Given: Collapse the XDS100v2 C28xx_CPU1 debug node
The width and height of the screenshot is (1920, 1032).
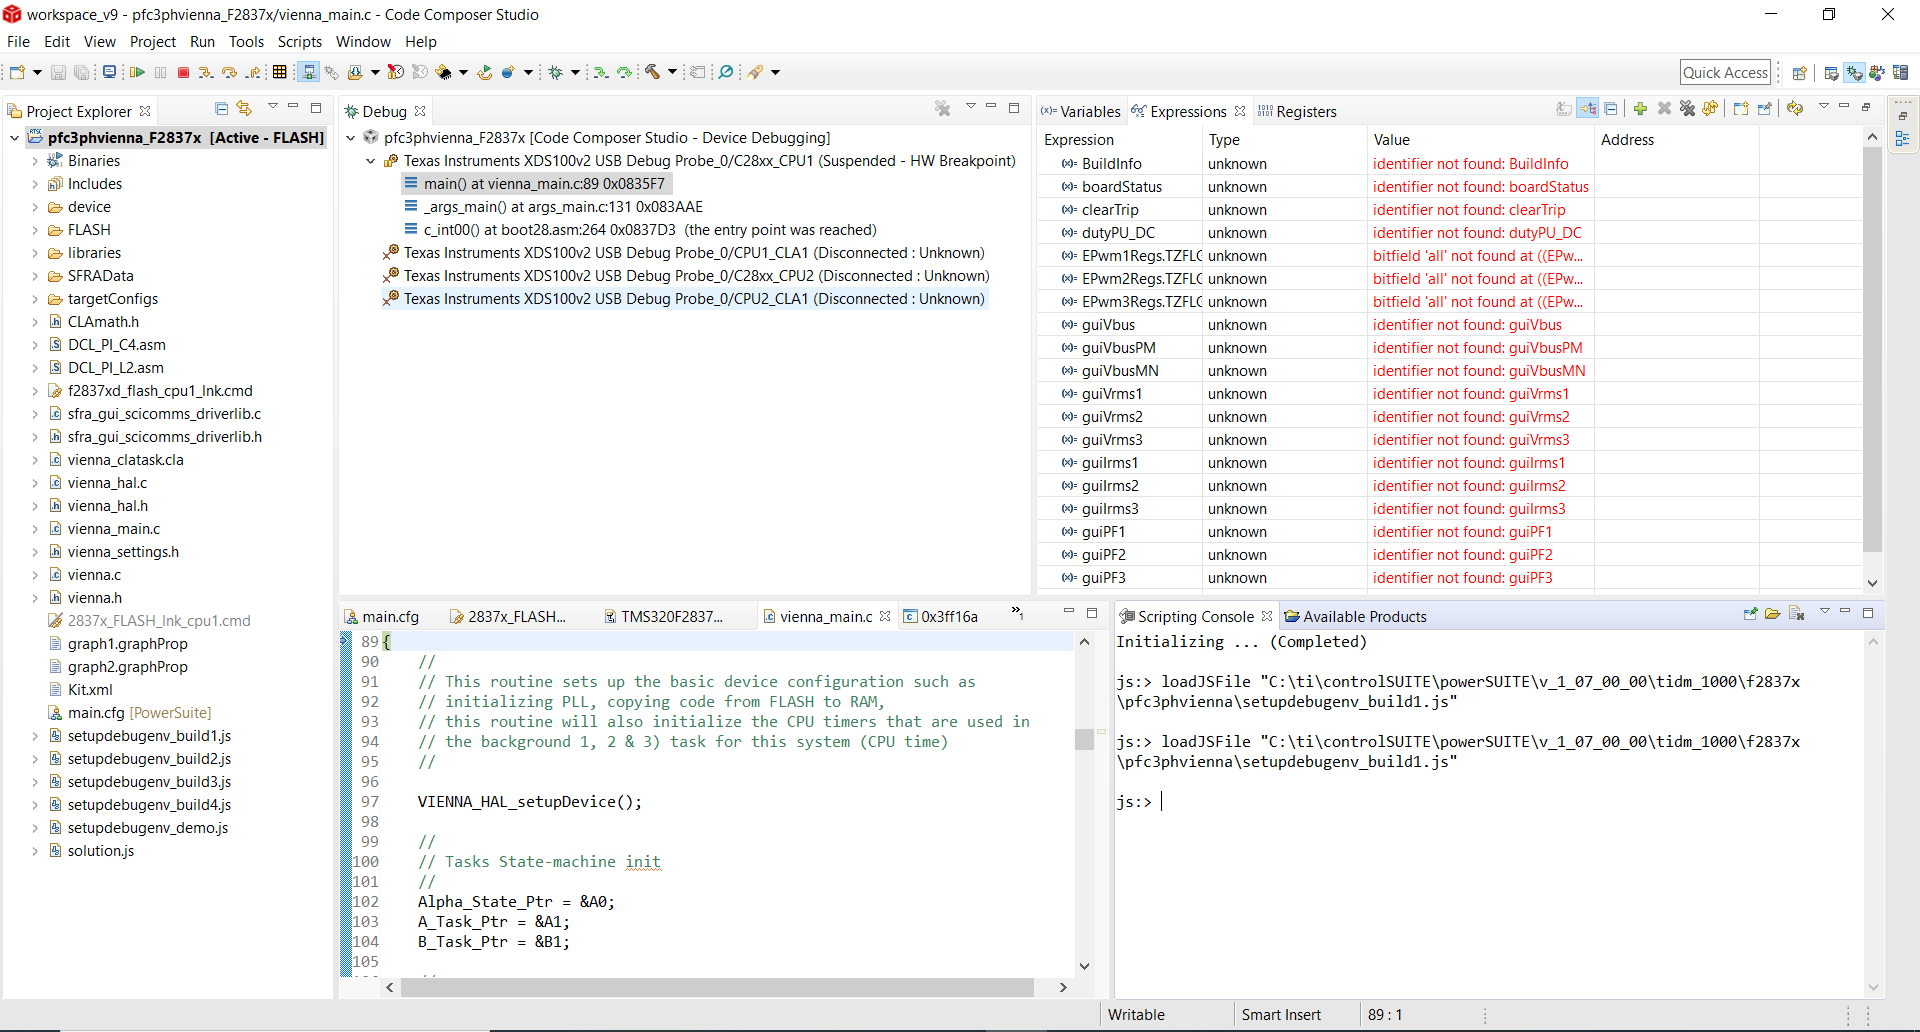Looking at the screenshot, I should coord(371,161).
